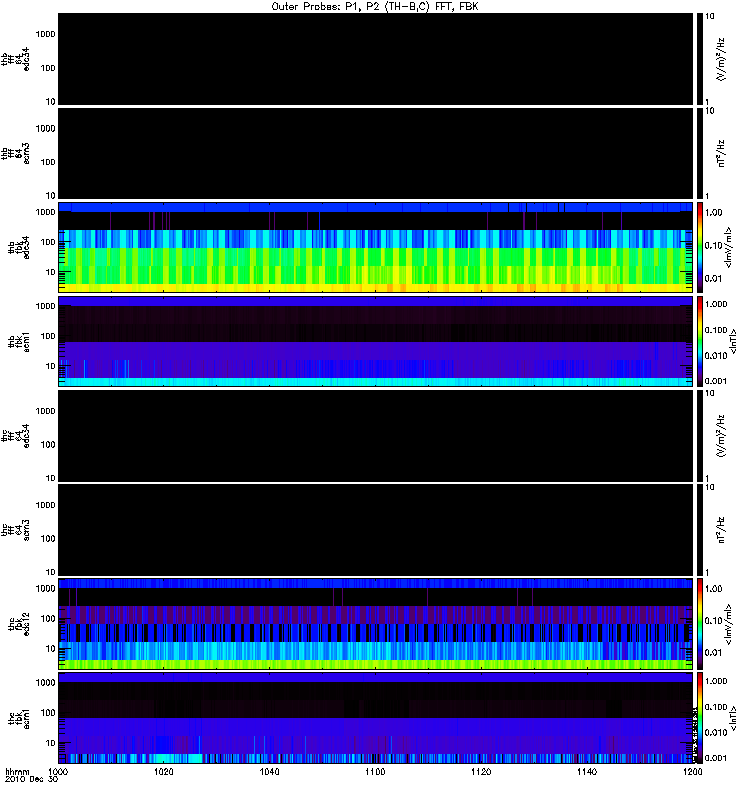This screenshot has height=800, width=750.
Task: Click the time axis label 1040
Action: [269, 772]
